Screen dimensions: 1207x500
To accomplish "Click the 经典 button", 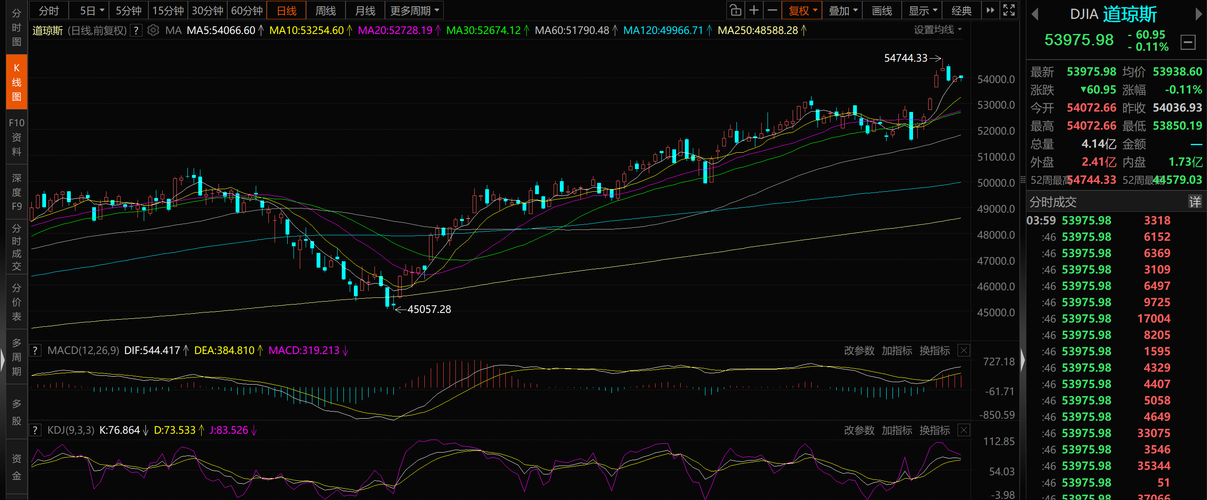I will pyautogui.click(x=961, y=10).
